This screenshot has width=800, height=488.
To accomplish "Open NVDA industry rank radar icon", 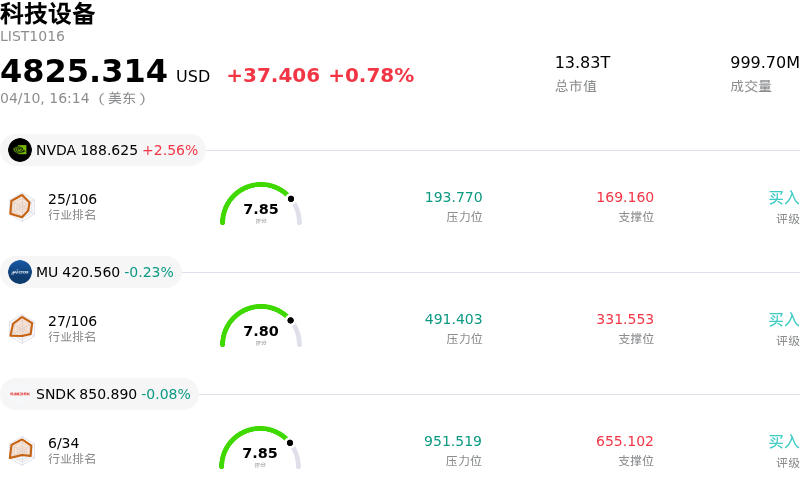I will [21, 206].
